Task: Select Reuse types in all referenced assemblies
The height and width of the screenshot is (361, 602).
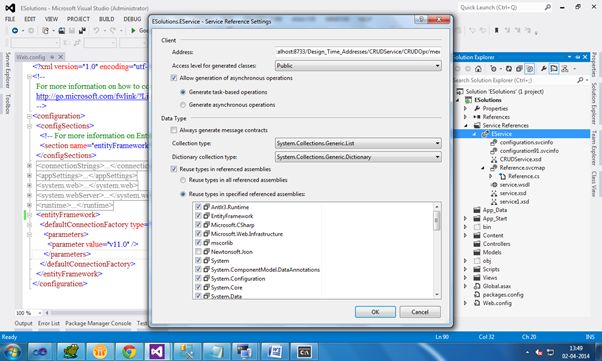Action: click(x=183, y=180)
